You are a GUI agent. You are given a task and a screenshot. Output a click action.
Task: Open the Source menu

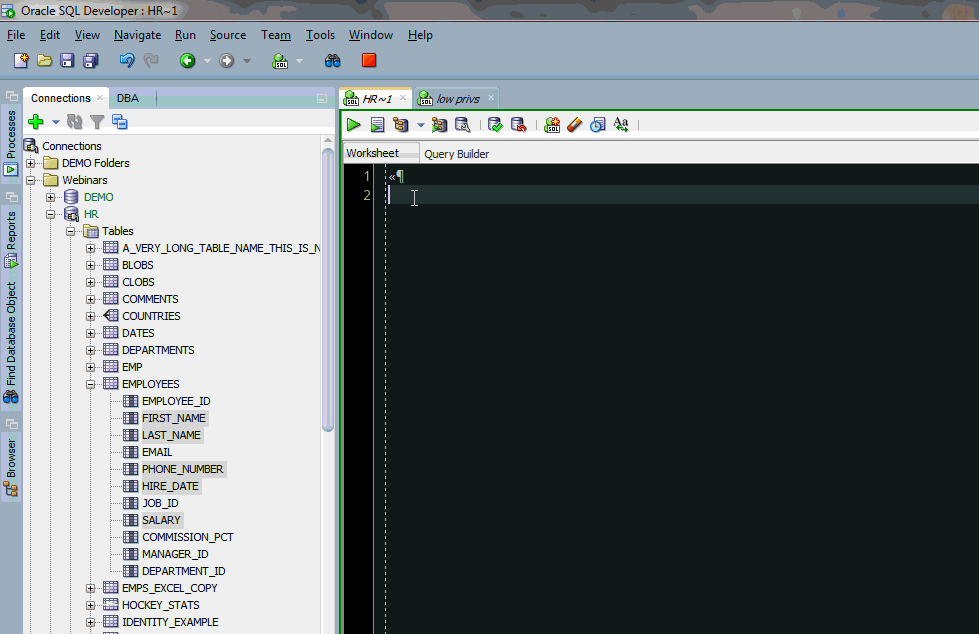[x=228, y=35]
